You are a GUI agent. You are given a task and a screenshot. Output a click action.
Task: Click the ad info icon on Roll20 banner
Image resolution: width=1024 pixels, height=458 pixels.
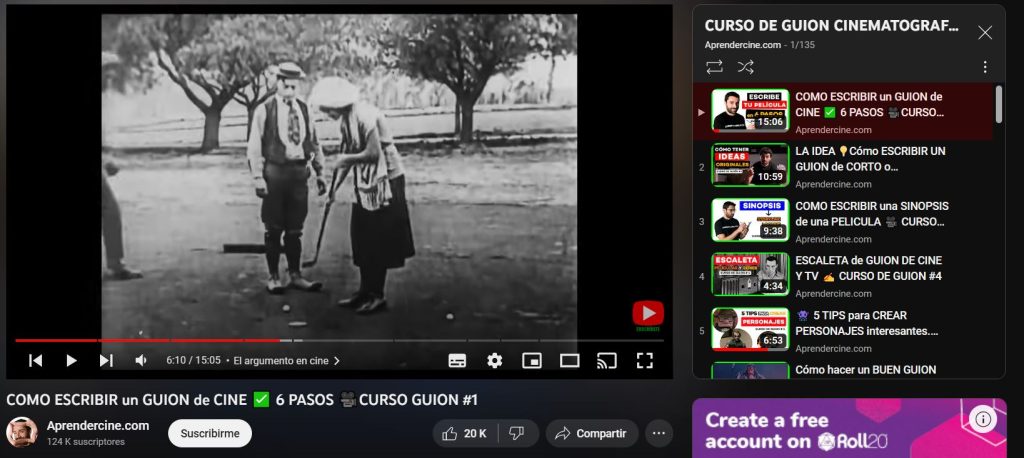tap(984, 419)
